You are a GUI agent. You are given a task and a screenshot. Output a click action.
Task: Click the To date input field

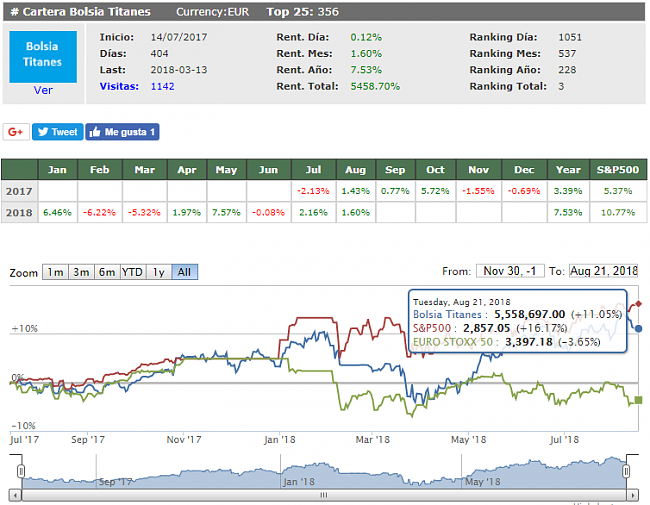coord(603,271)
